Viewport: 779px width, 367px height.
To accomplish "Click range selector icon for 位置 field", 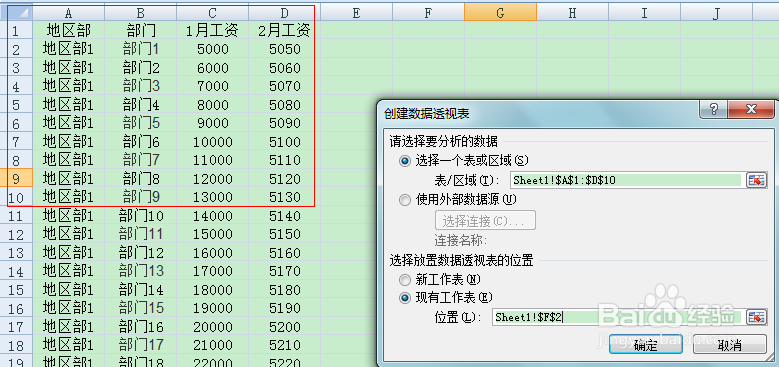I will (756, 317).
